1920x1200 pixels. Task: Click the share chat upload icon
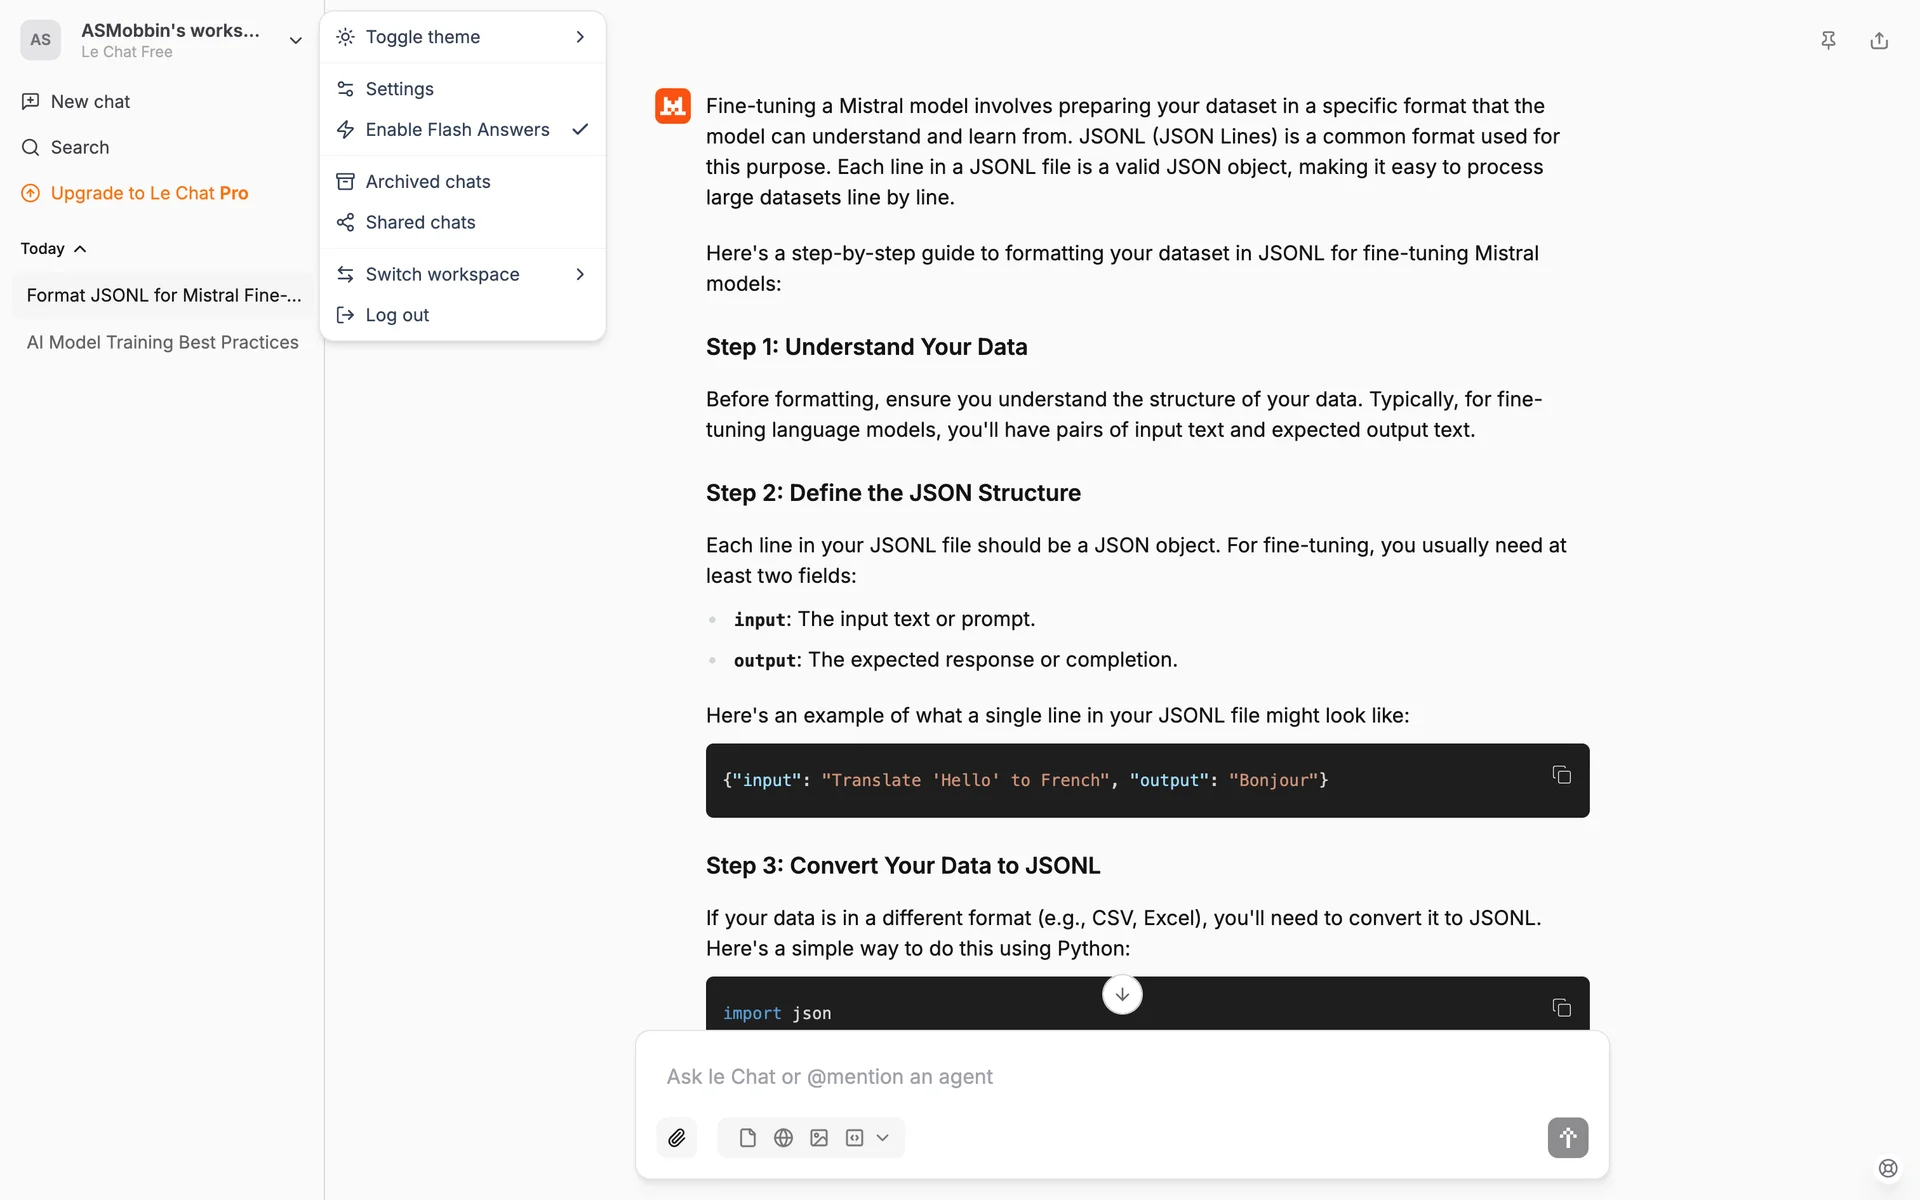pyautogui.click(x=1879, y=40)
